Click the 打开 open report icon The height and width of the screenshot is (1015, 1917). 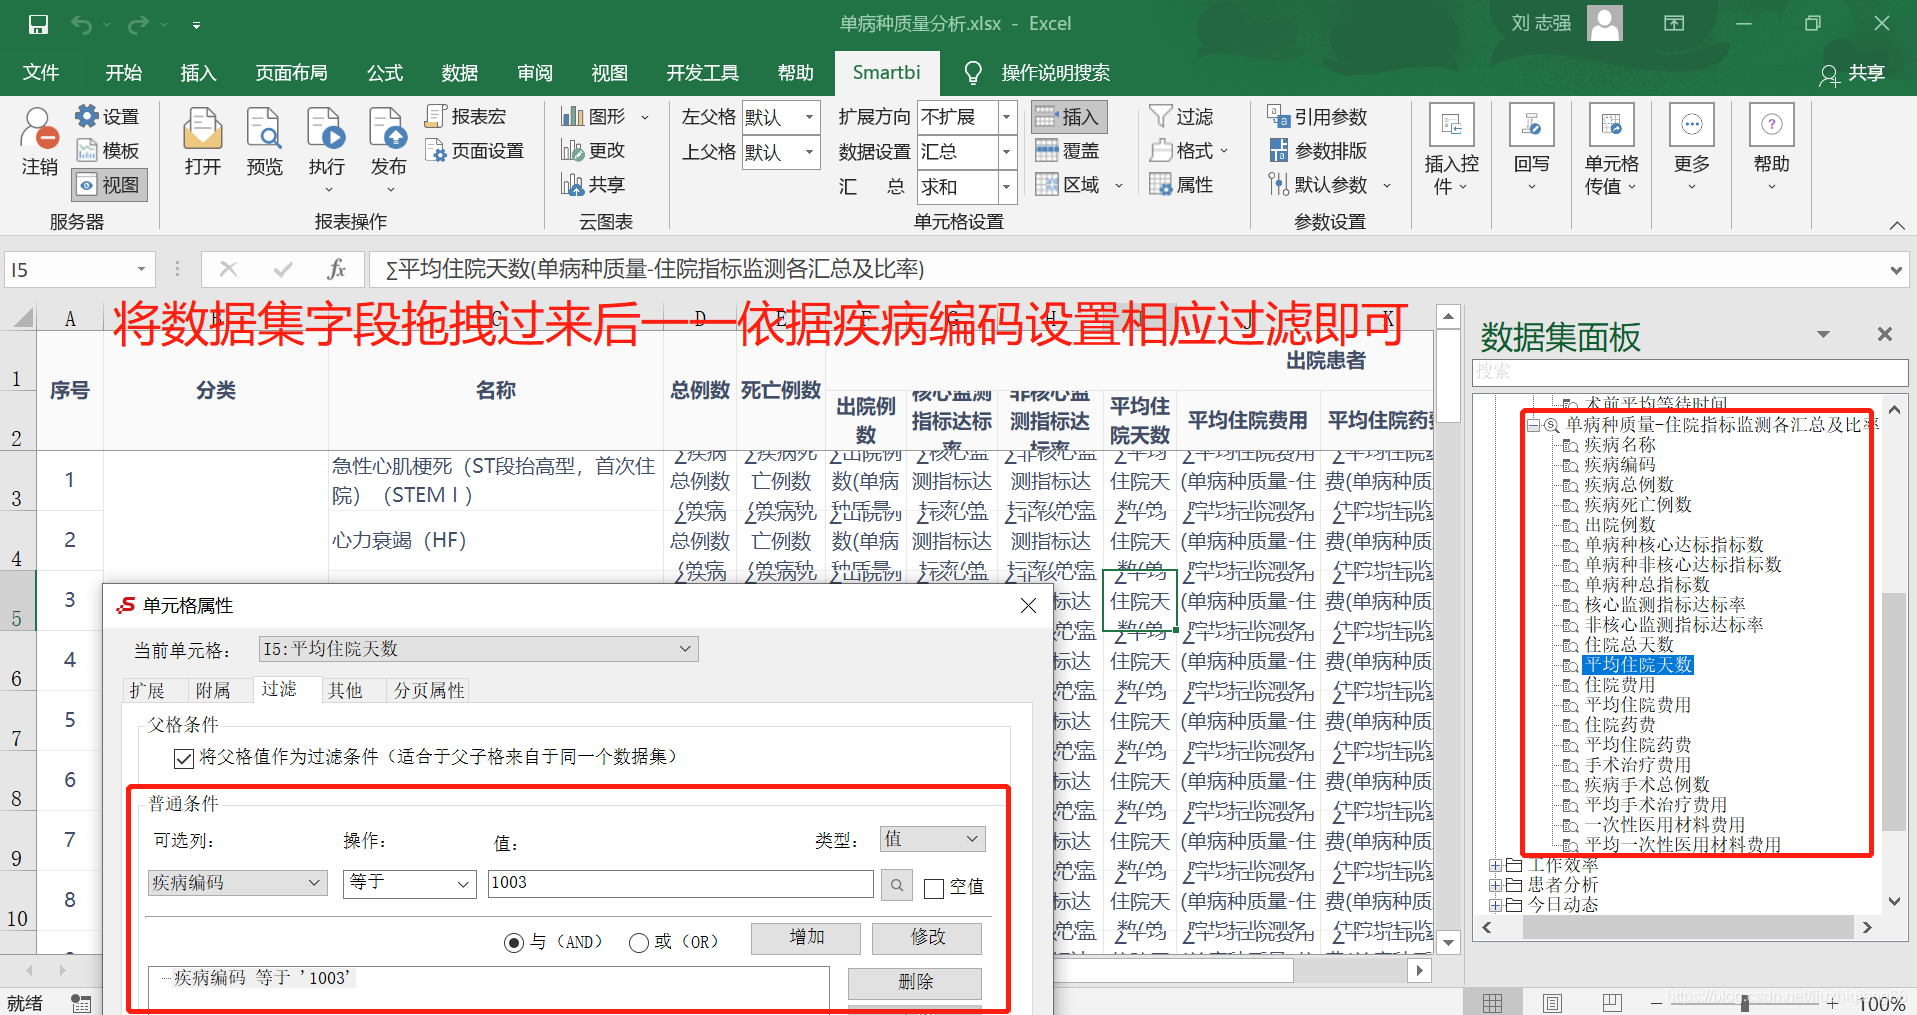point(203,141)
